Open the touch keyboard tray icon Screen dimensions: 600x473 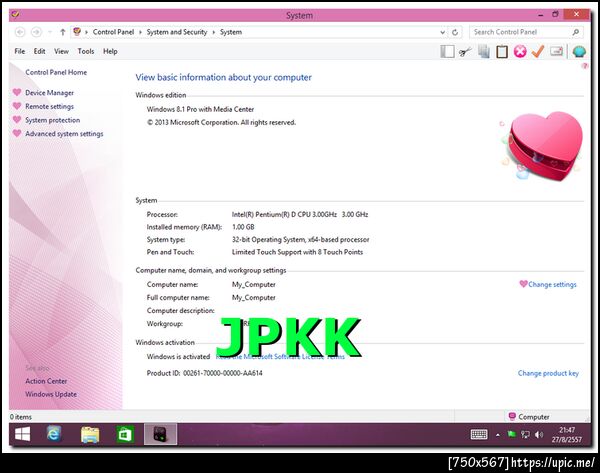479,434
